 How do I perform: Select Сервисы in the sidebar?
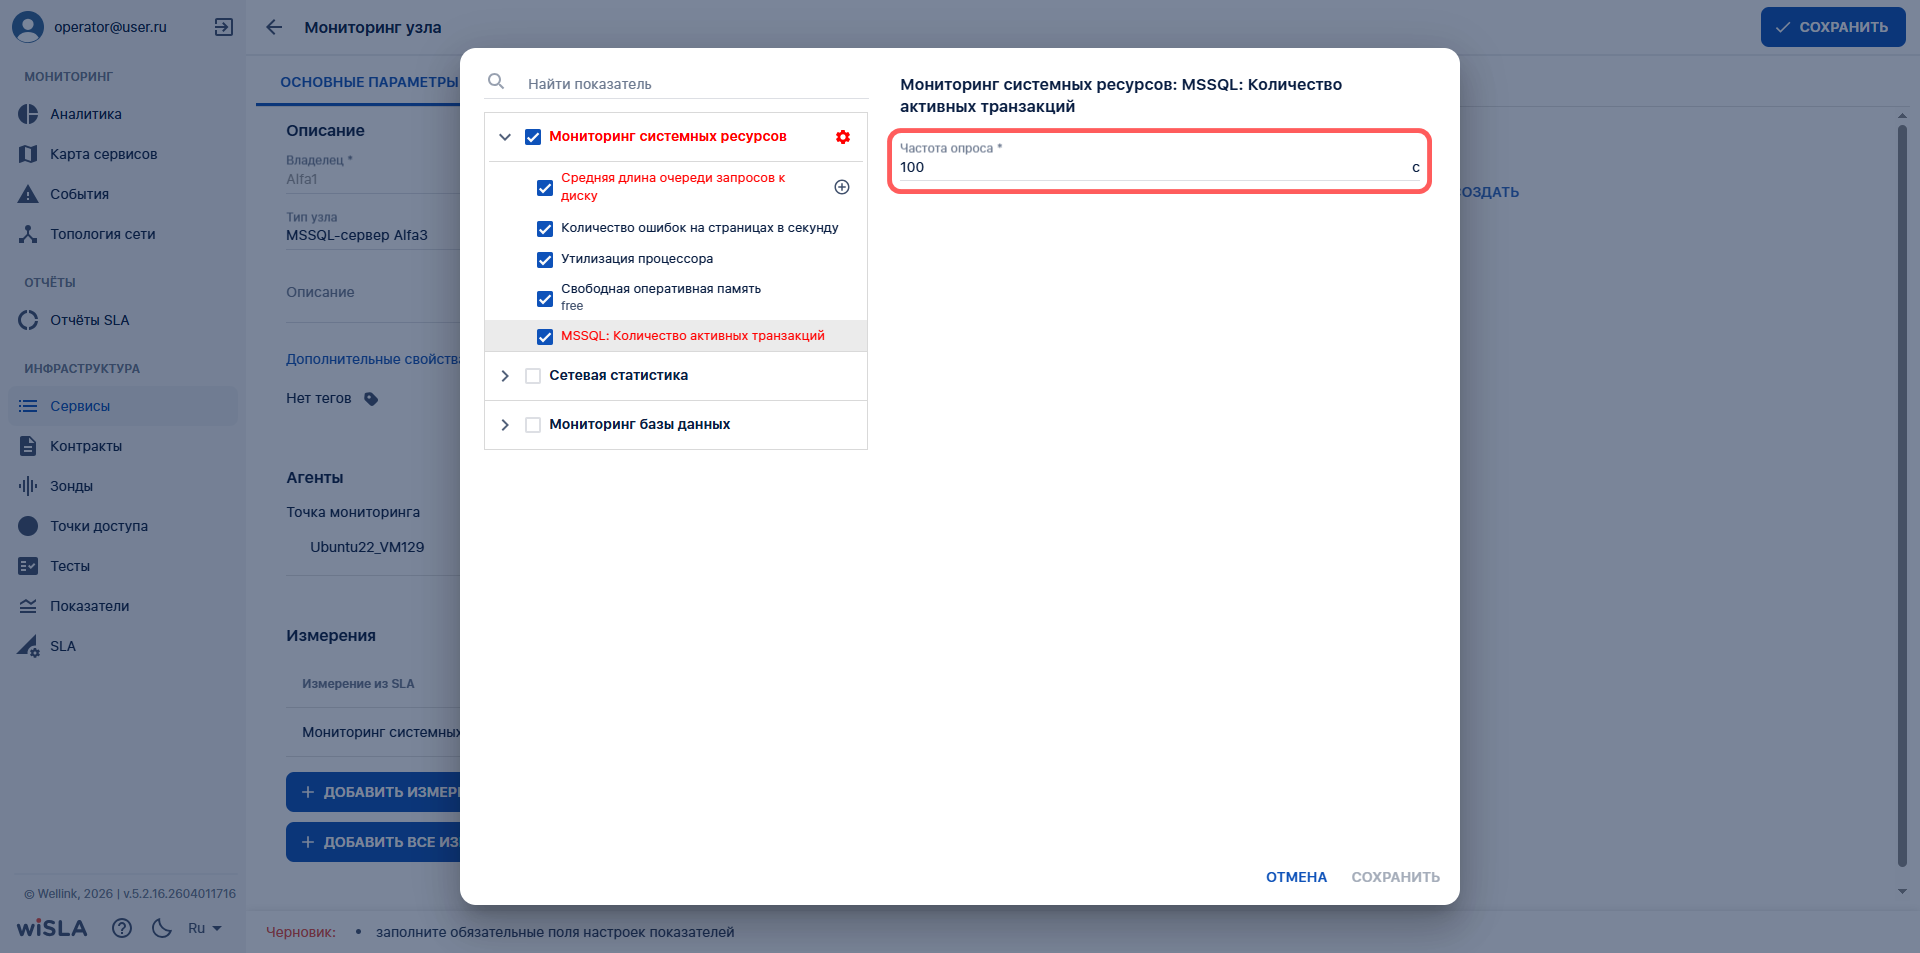[x=123, y=406]
